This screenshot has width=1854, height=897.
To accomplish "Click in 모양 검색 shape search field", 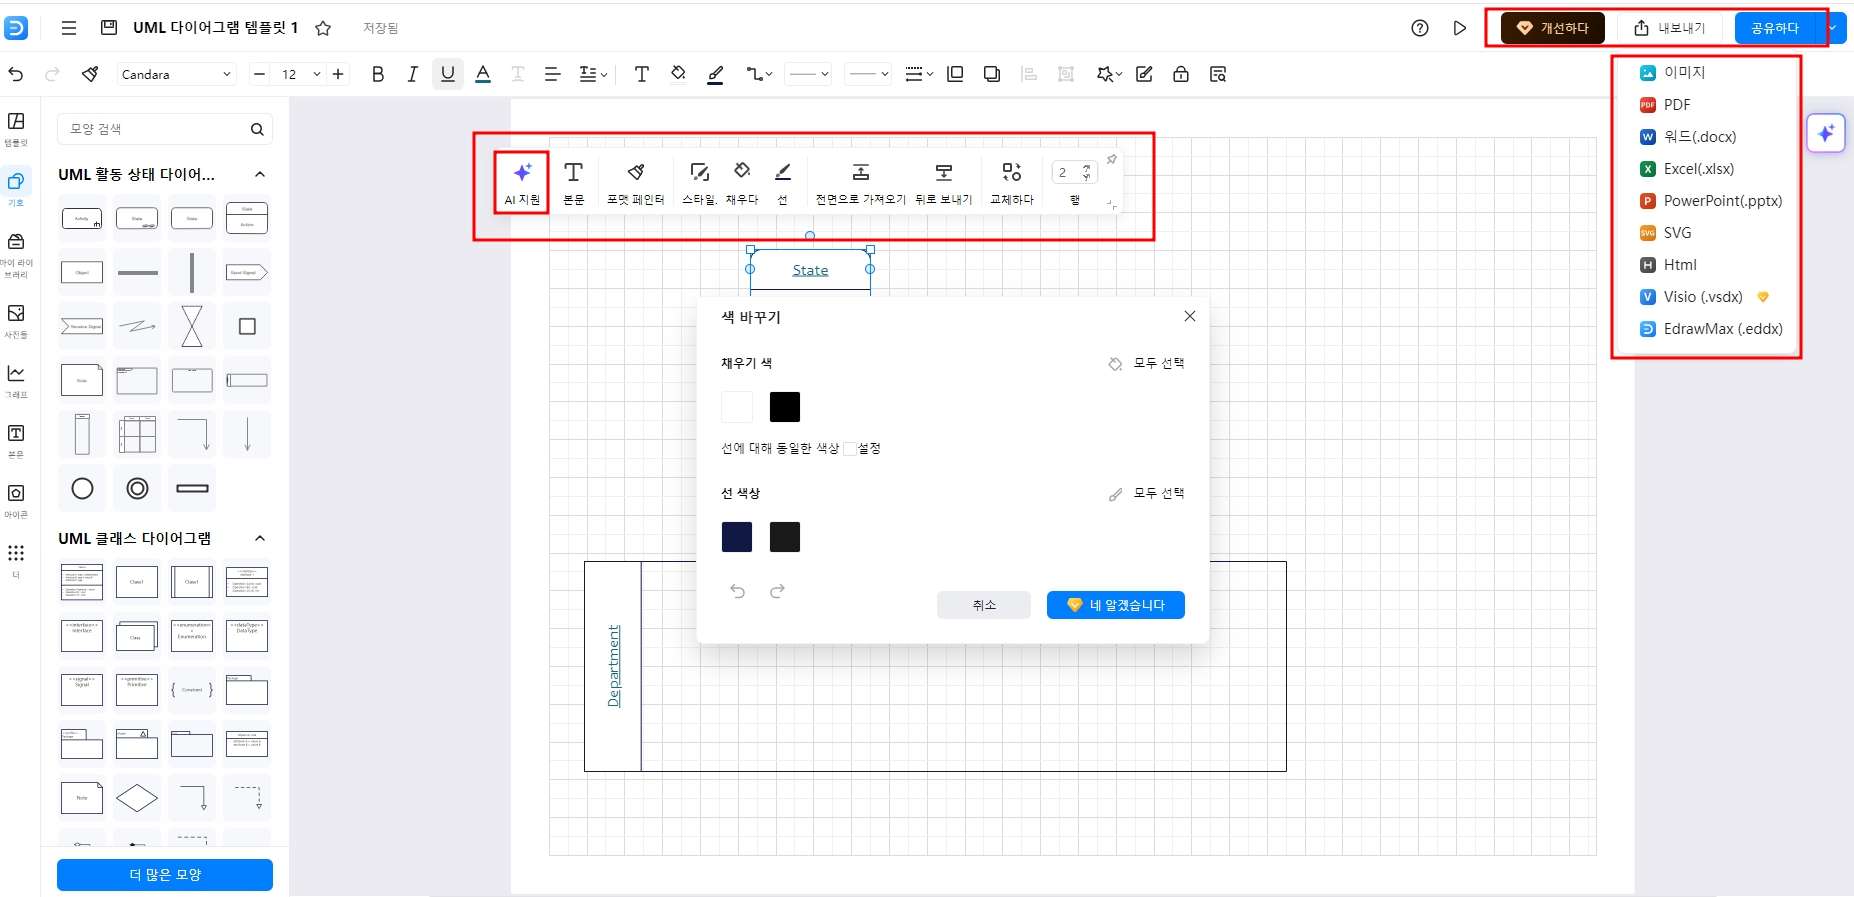I will [165, 129].
